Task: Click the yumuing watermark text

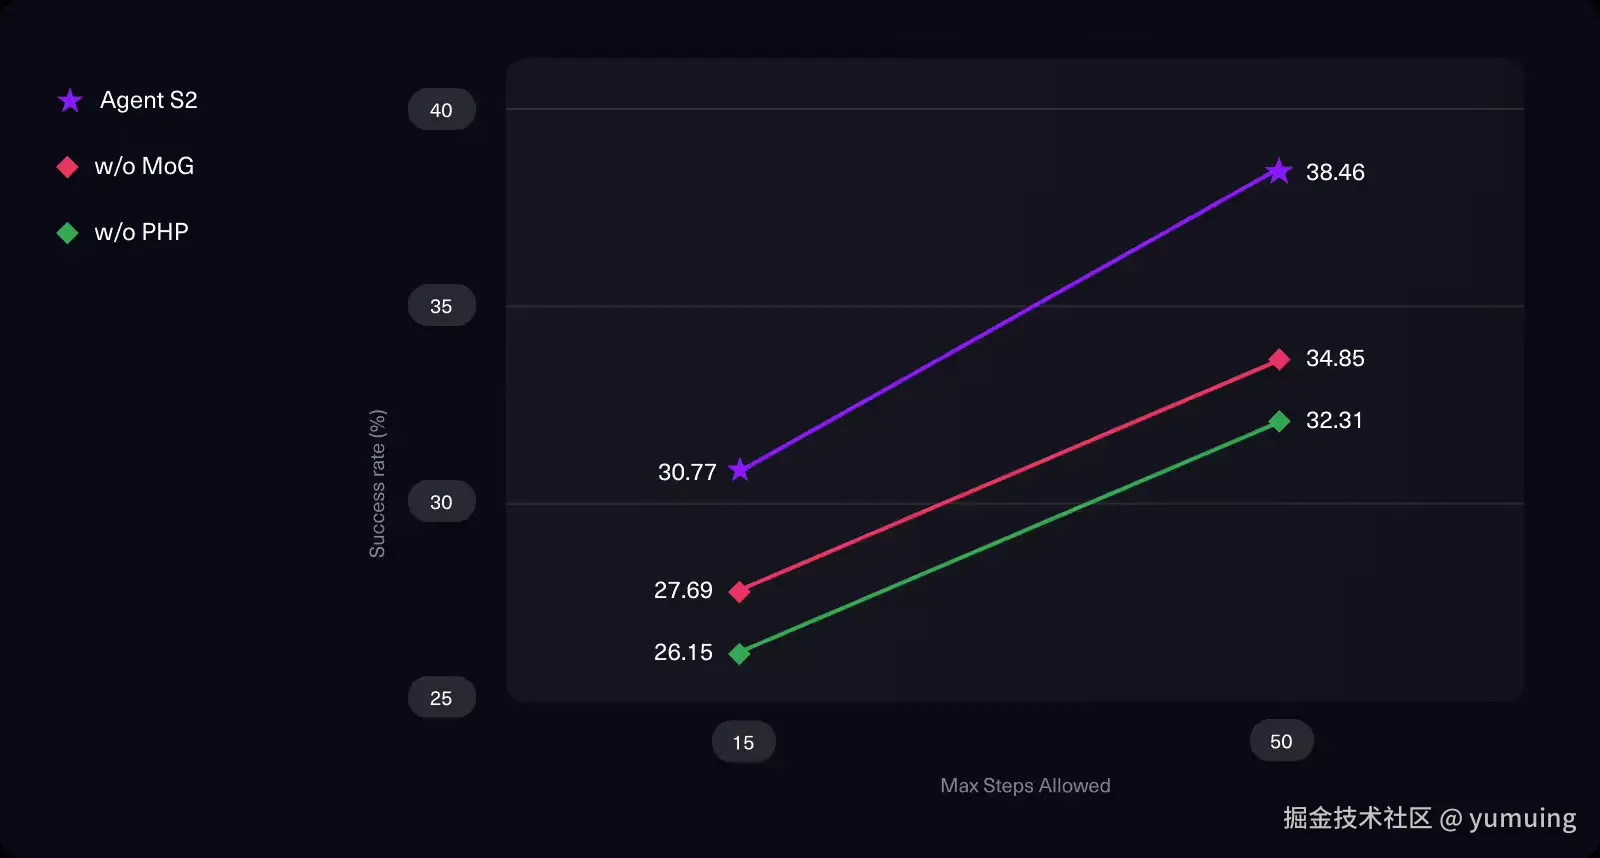Action: click(x=1522, y=818)
